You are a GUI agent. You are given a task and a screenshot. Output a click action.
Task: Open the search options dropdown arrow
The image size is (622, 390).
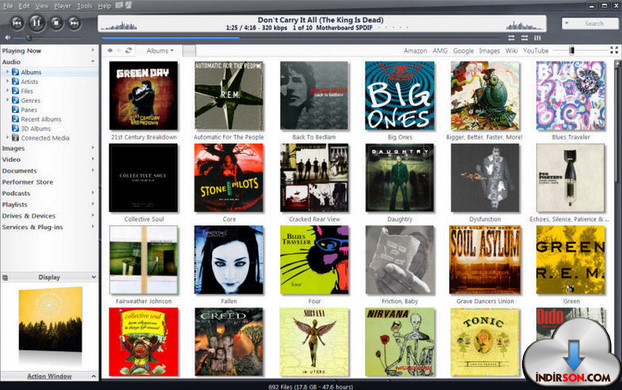(x=567, y=23)
